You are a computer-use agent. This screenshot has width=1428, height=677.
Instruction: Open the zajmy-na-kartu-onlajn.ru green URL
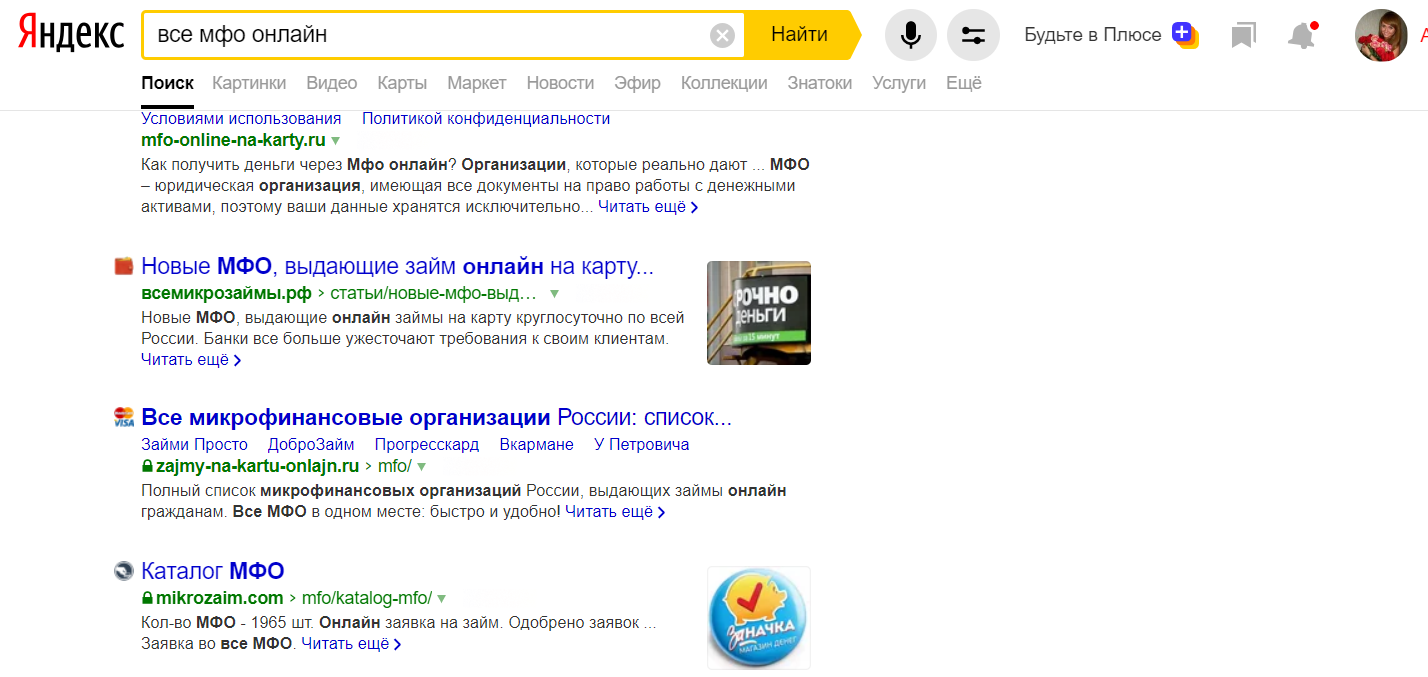(258, 466)
